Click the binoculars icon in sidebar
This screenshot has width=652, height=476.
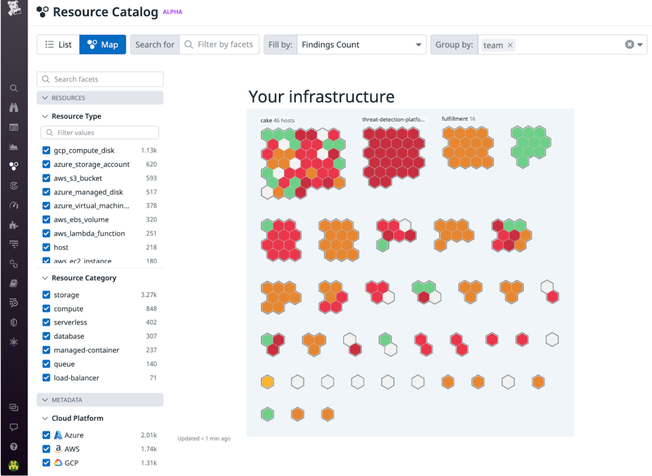pos(13,108)
